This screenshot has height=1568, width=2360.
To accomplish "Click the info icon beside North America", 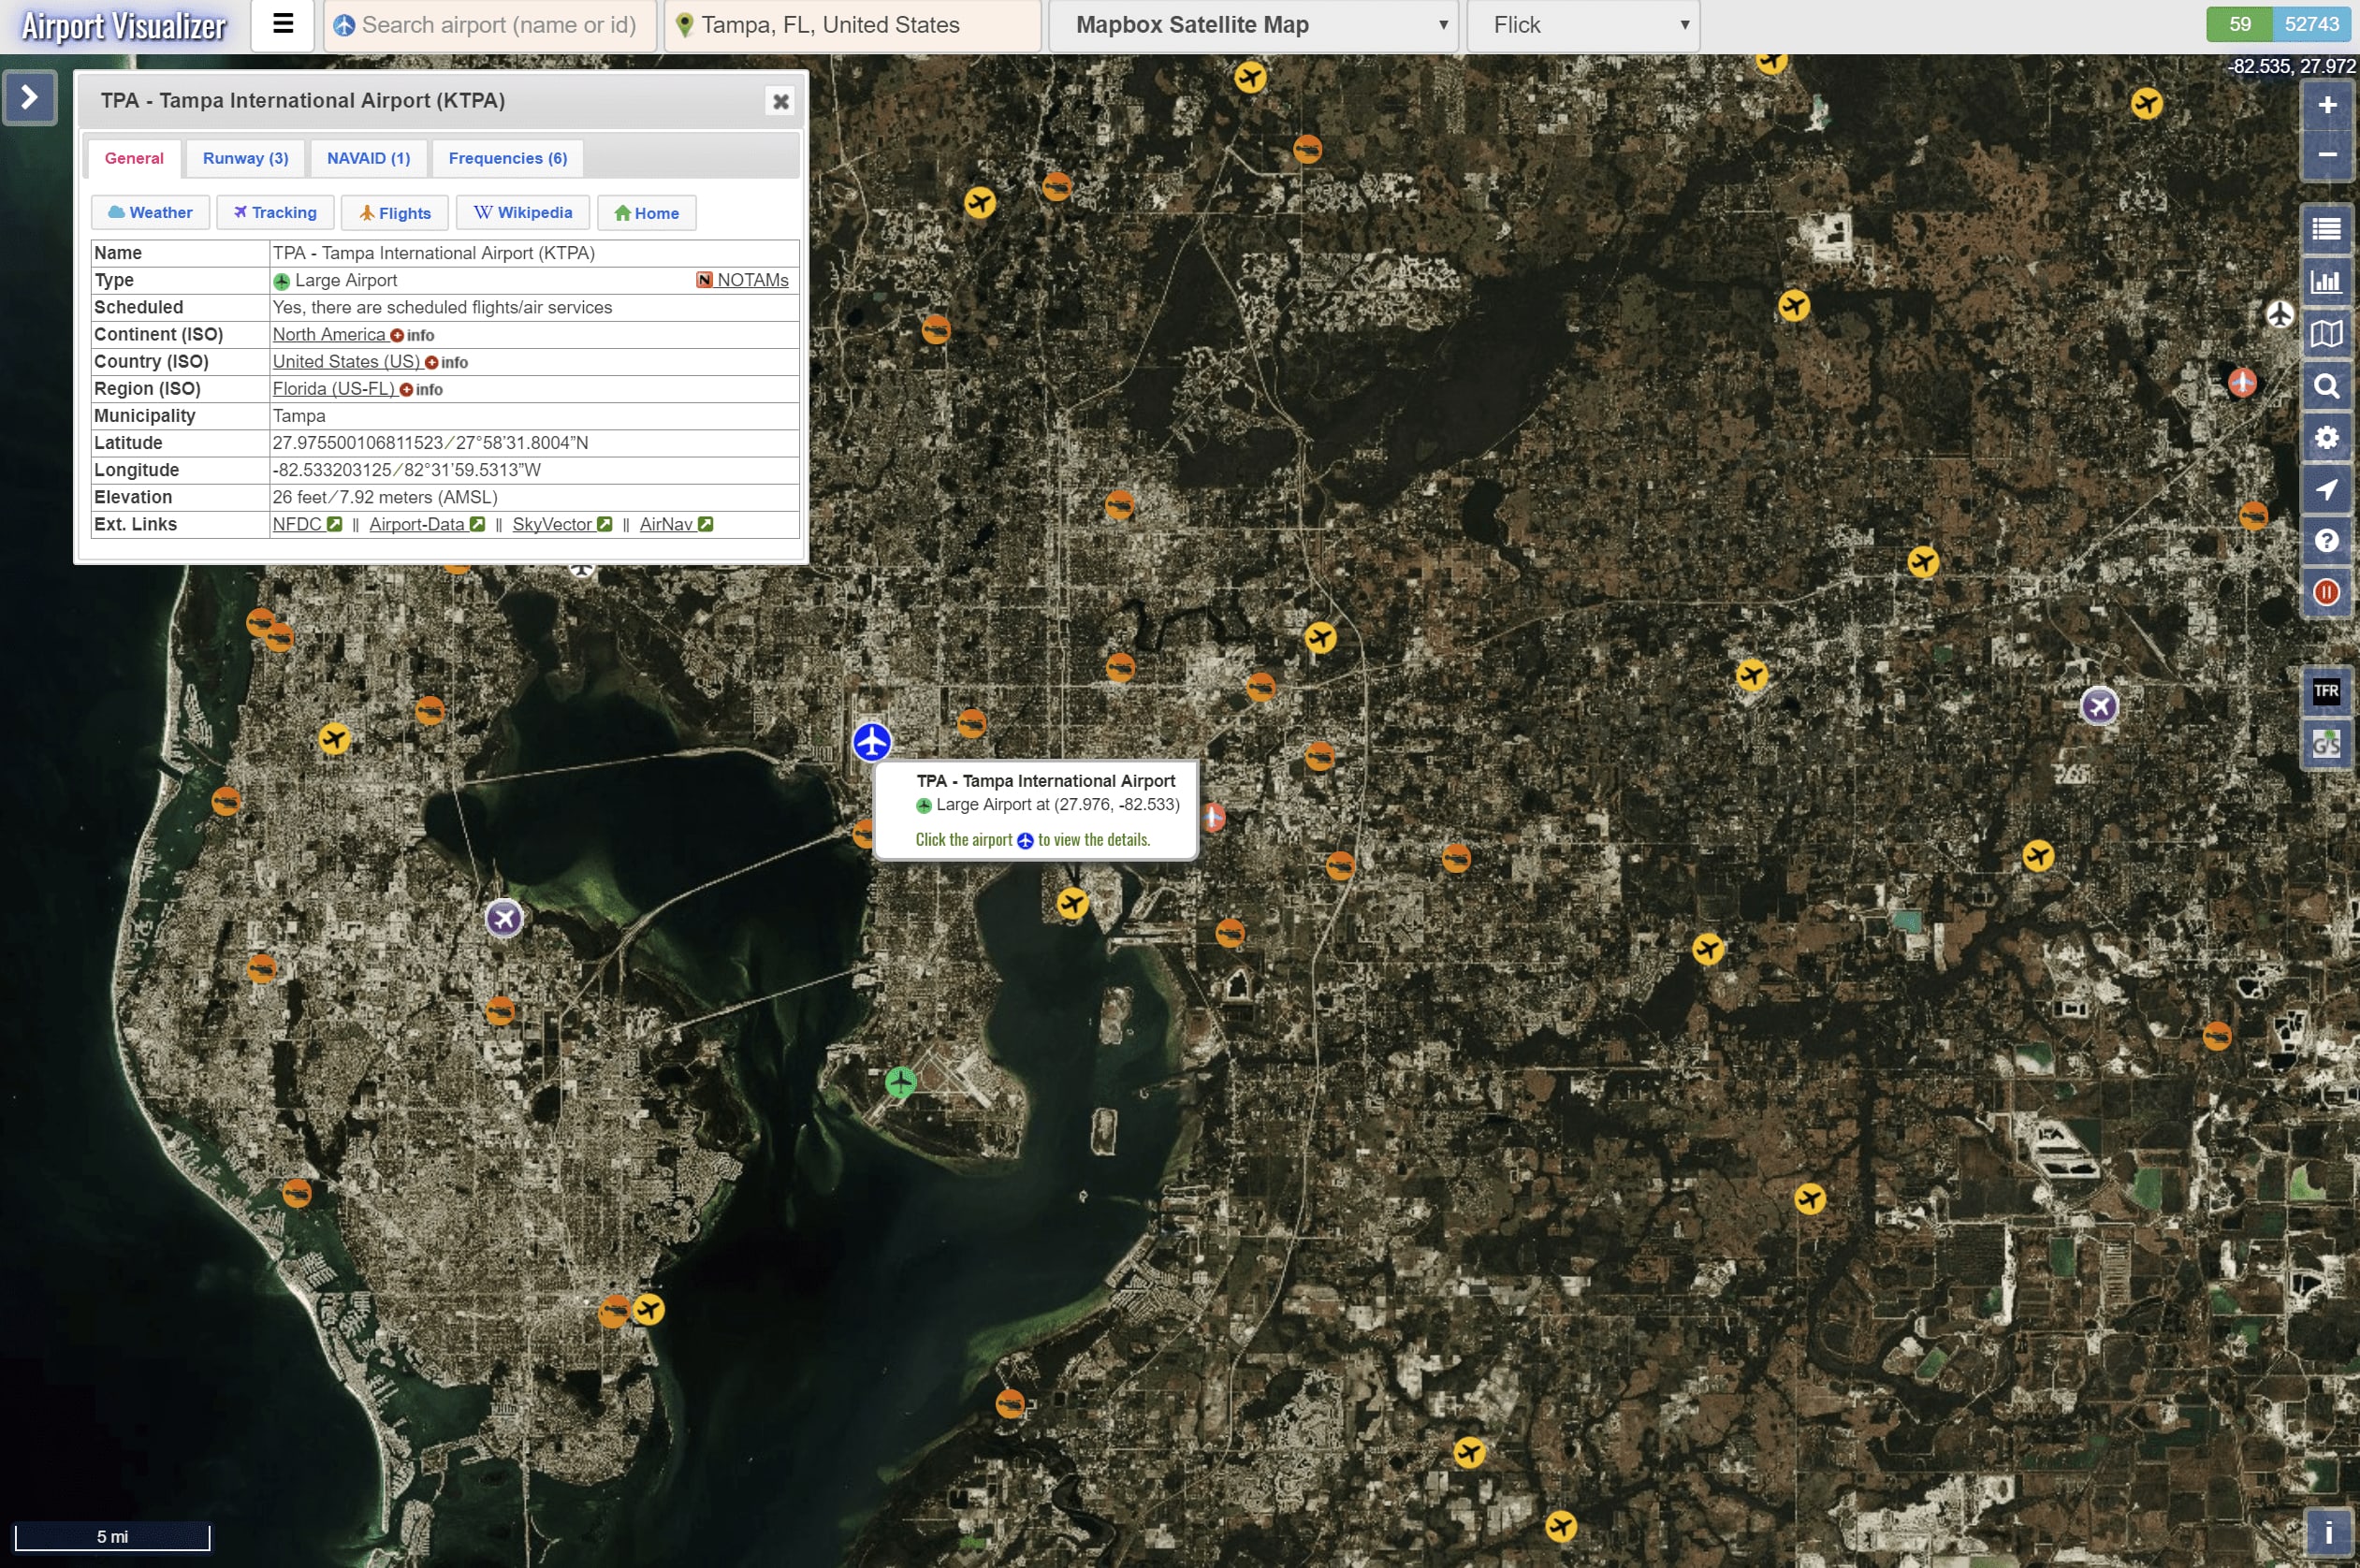I will point(412,335).
